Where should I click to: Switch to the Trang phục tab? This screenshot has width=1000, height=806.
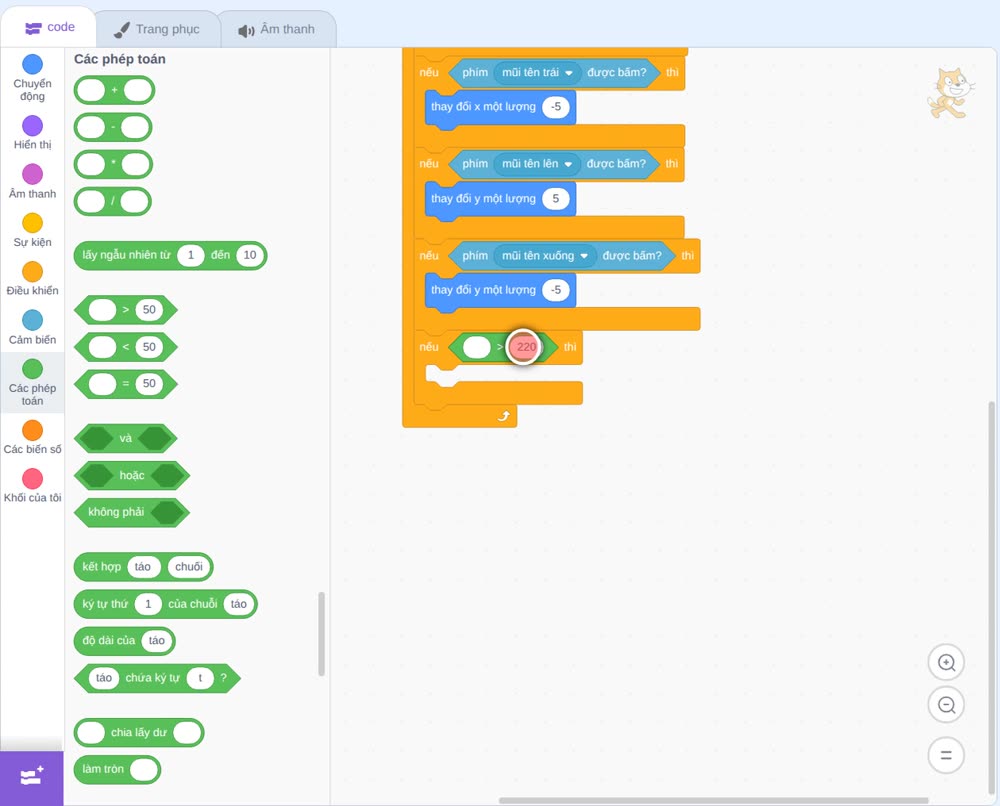[x=157, y=29]
